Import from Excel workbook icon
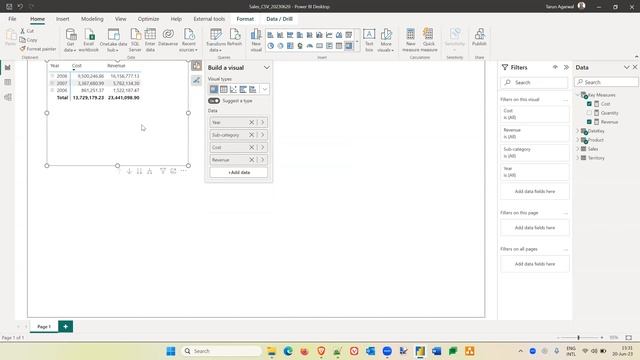This screenshot has height=360, width=640. [89, 40]
